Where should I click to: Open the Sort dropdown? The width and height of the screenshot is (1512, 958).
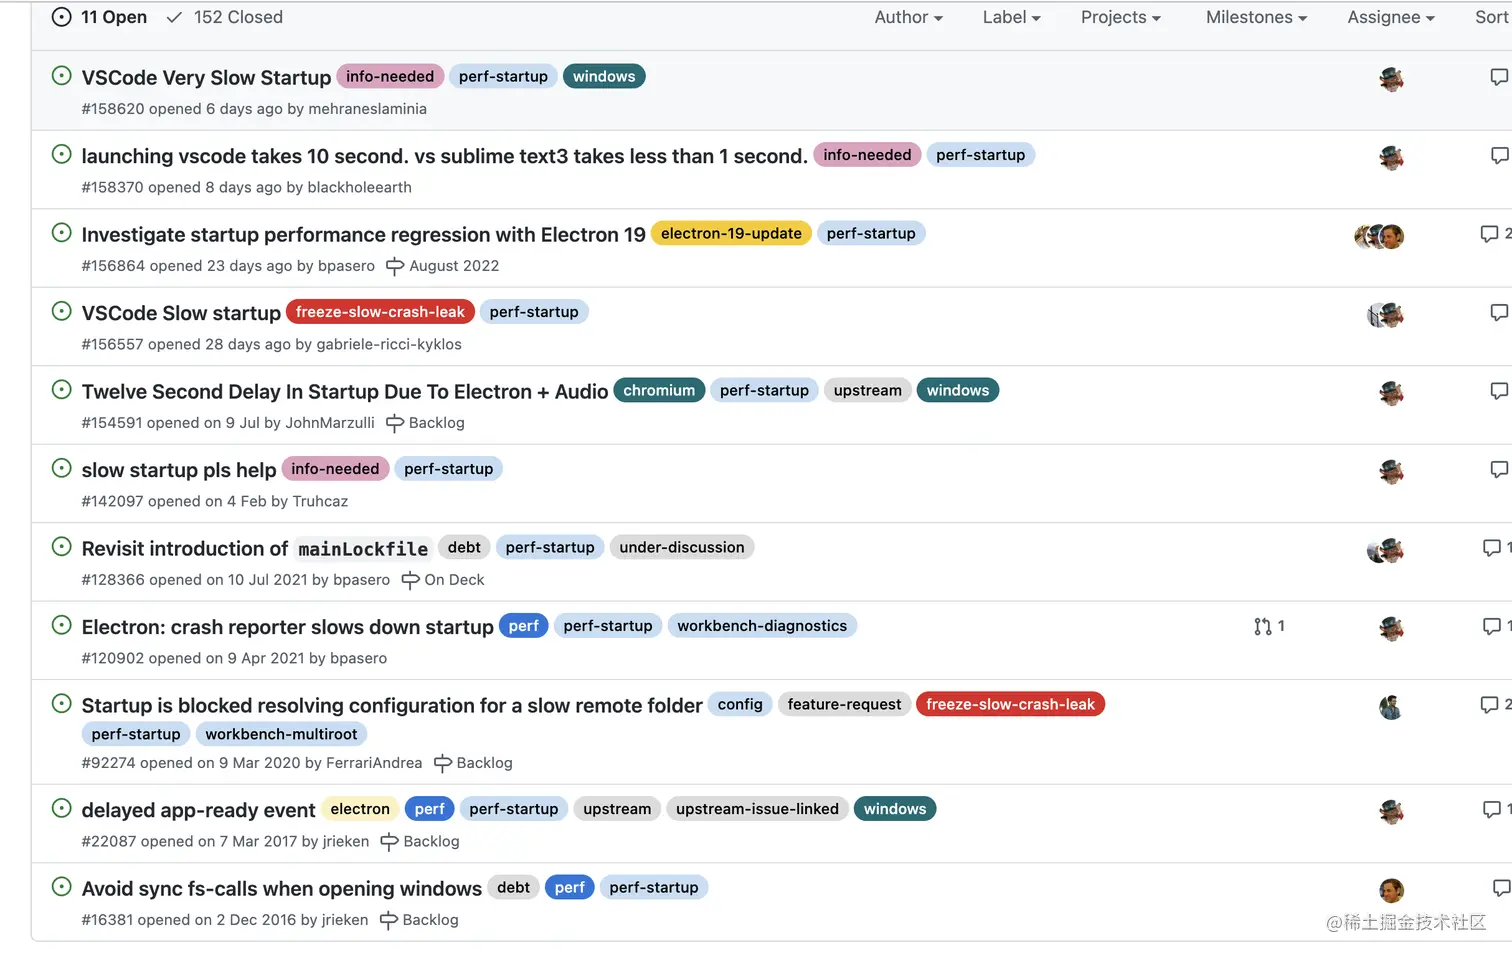click(1492, 17)
